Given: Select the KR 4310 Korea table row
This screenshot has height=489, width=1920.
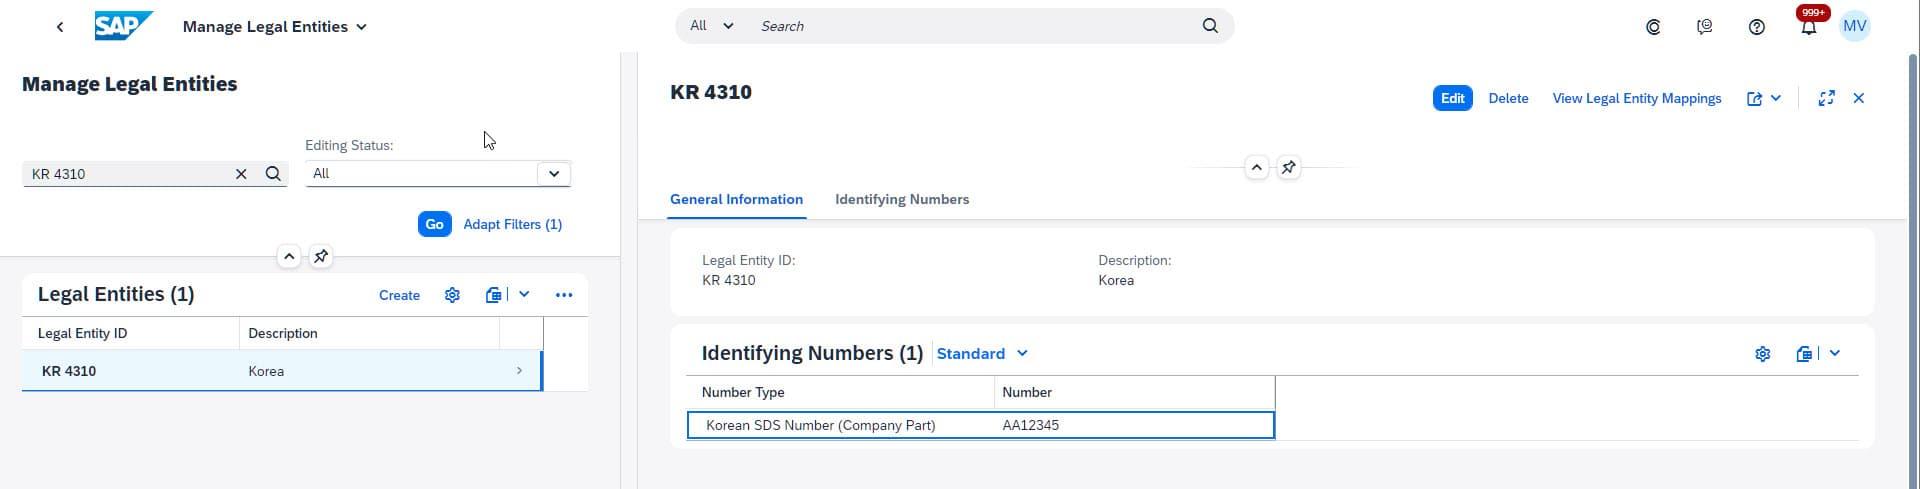Looking at the screenshot, I should point(280,371).
